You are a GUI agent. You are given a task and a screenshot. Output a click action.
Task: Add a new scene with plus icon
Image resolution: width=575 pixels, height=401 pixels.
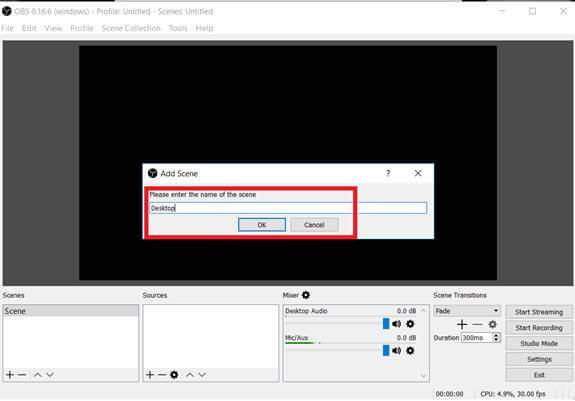coord(10,375)
